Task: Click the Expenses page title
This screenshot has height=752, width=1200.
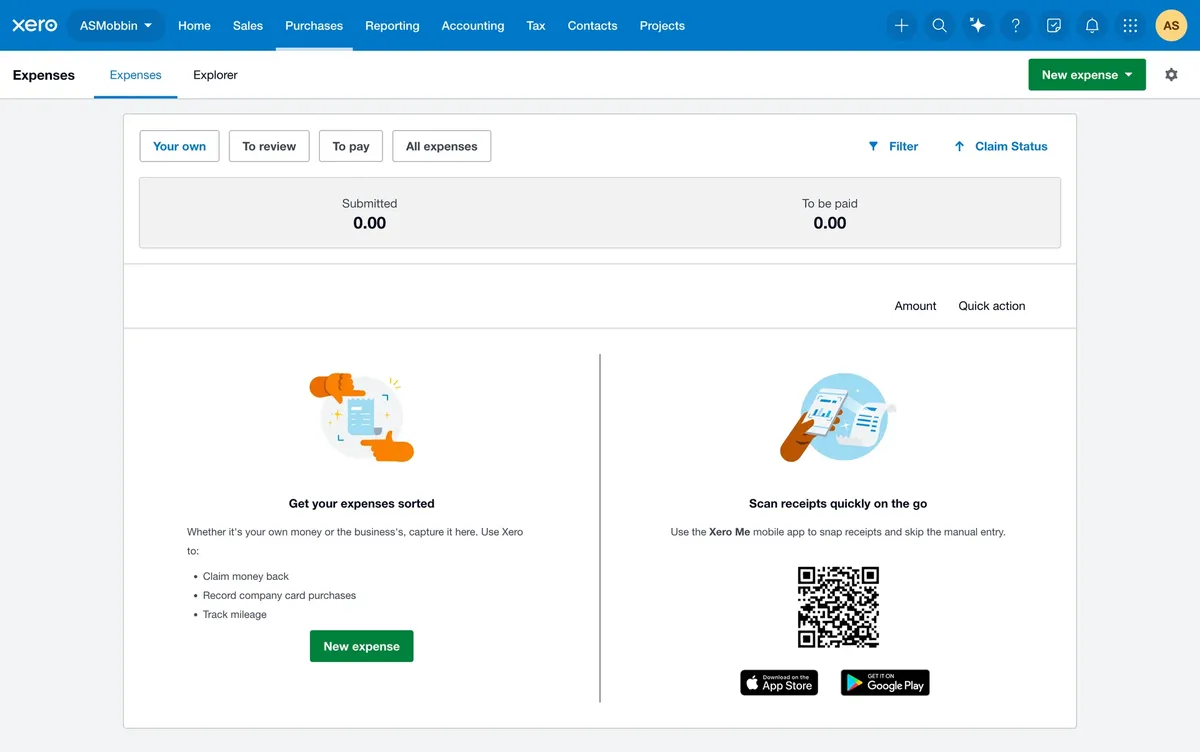Action: pyautogui.click(x=44, y=75)
